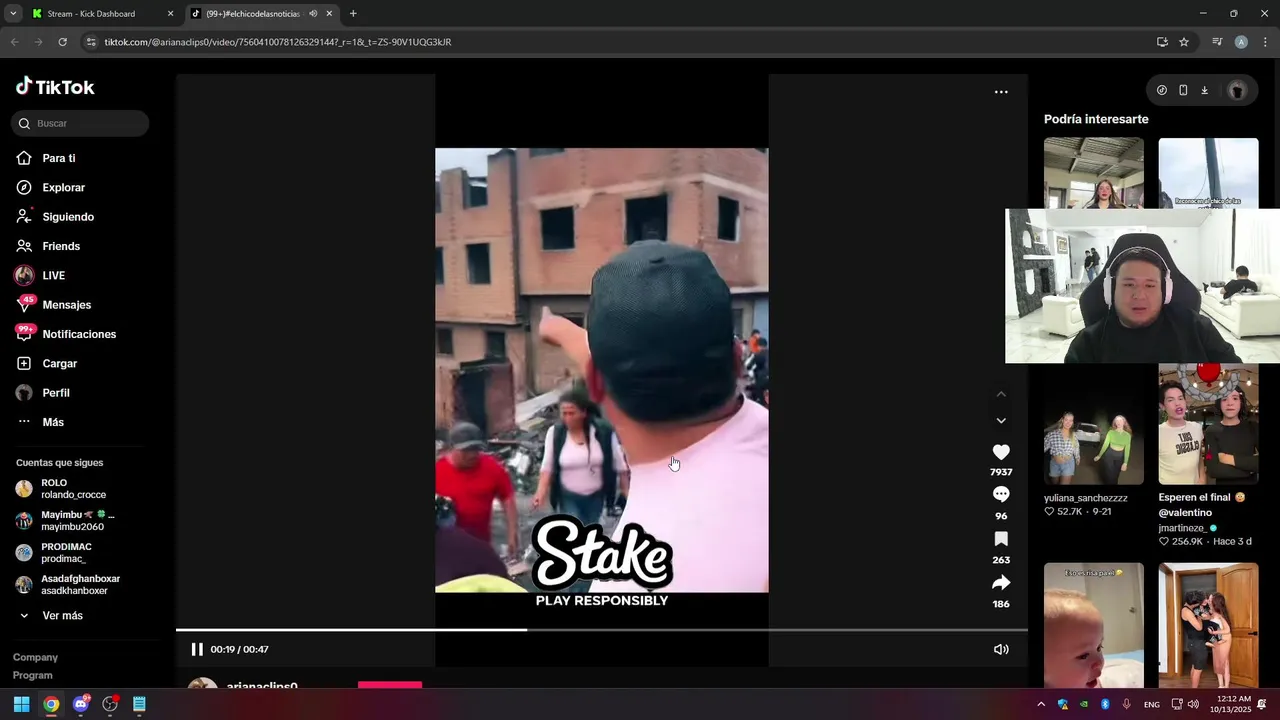Bookmark the video to favorites
1280x720 pixels.
coord(1001,539)
